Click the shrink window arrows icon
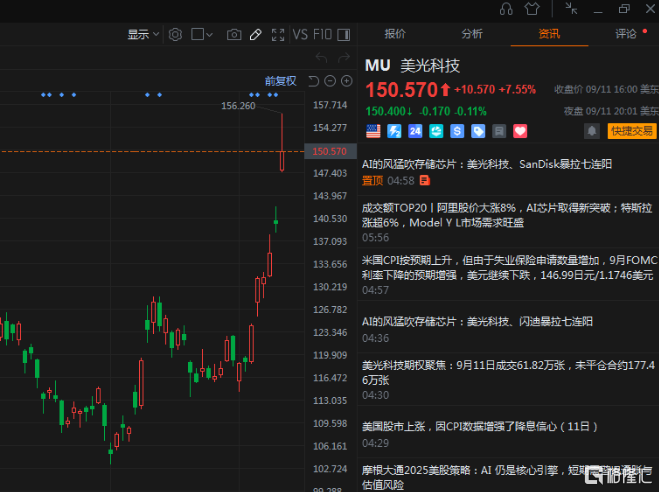This screenshot has width=659, height=492. pos(571,8)
